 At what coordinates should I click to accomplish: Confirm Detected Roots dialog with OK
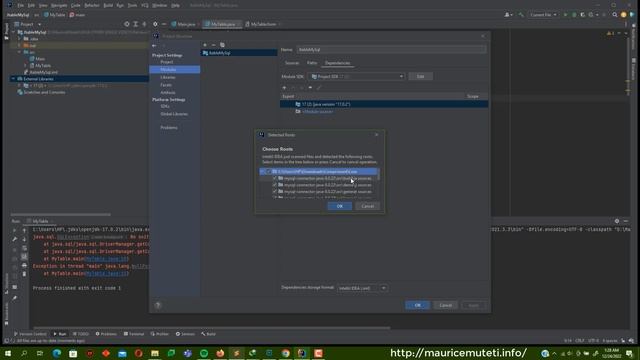point(340,206)
